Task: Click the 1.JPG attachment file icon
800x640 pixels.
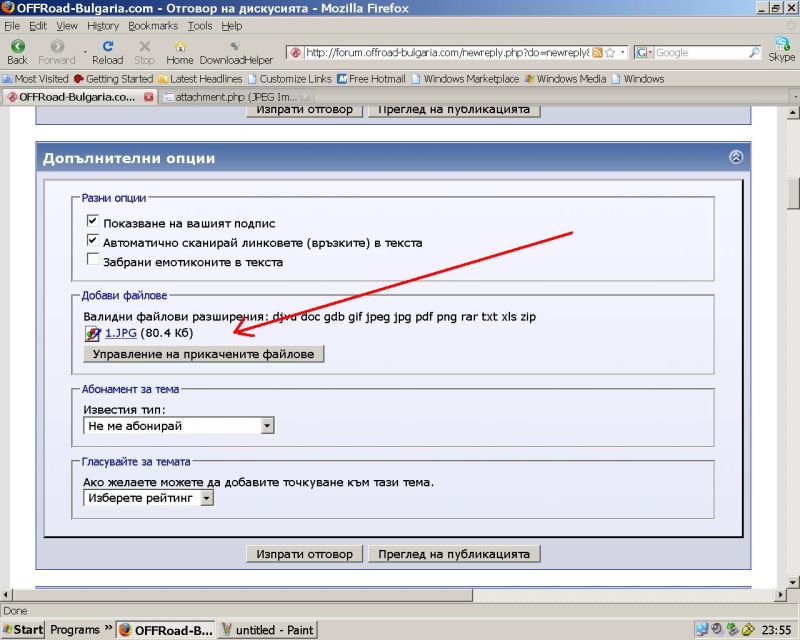Action: 92,333
